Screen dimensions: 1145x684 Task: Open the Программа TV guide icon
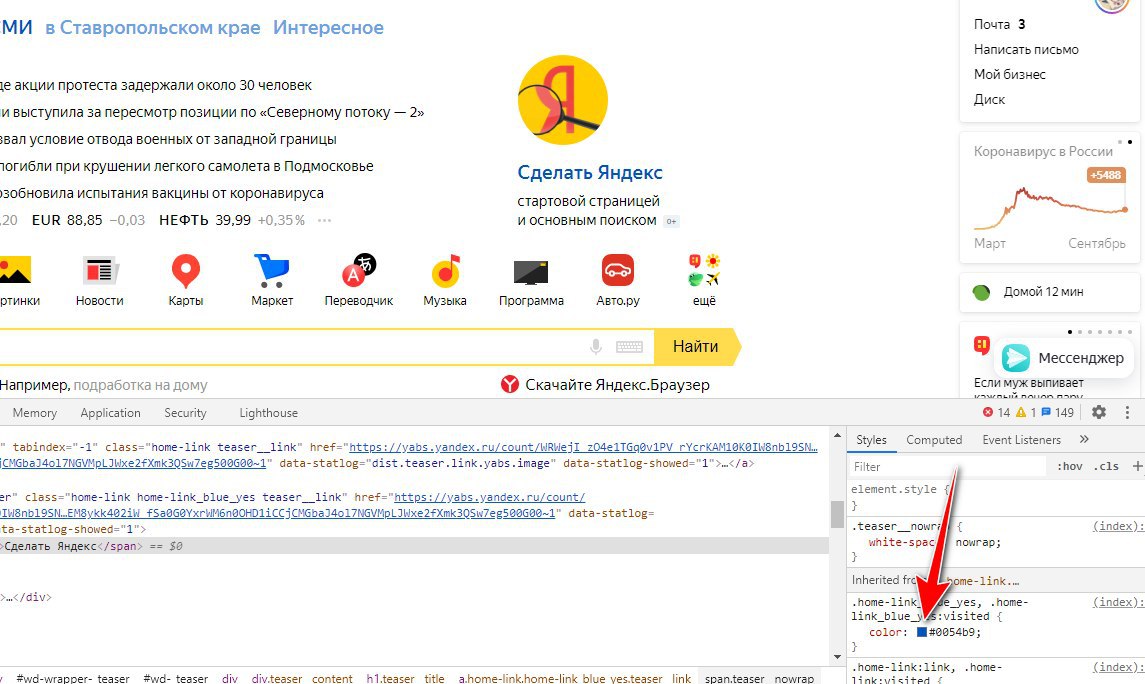click(x=531, y=272)
